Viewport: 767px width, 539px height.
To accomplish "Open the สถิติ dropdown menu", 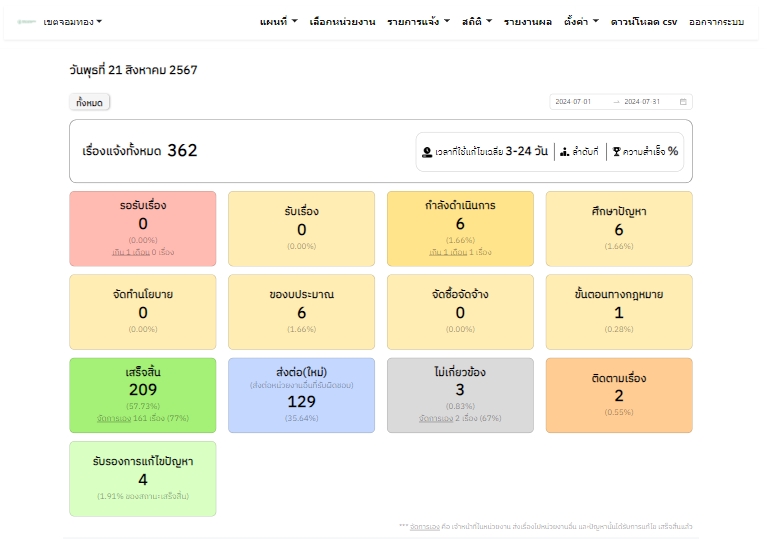I will [477, 21].
